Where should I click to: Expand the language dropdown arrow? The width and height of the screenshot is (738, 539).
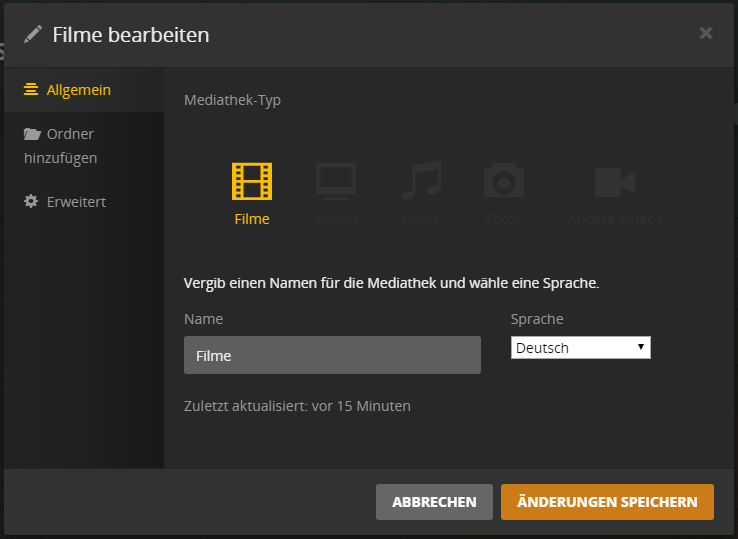tap(641, 347)
